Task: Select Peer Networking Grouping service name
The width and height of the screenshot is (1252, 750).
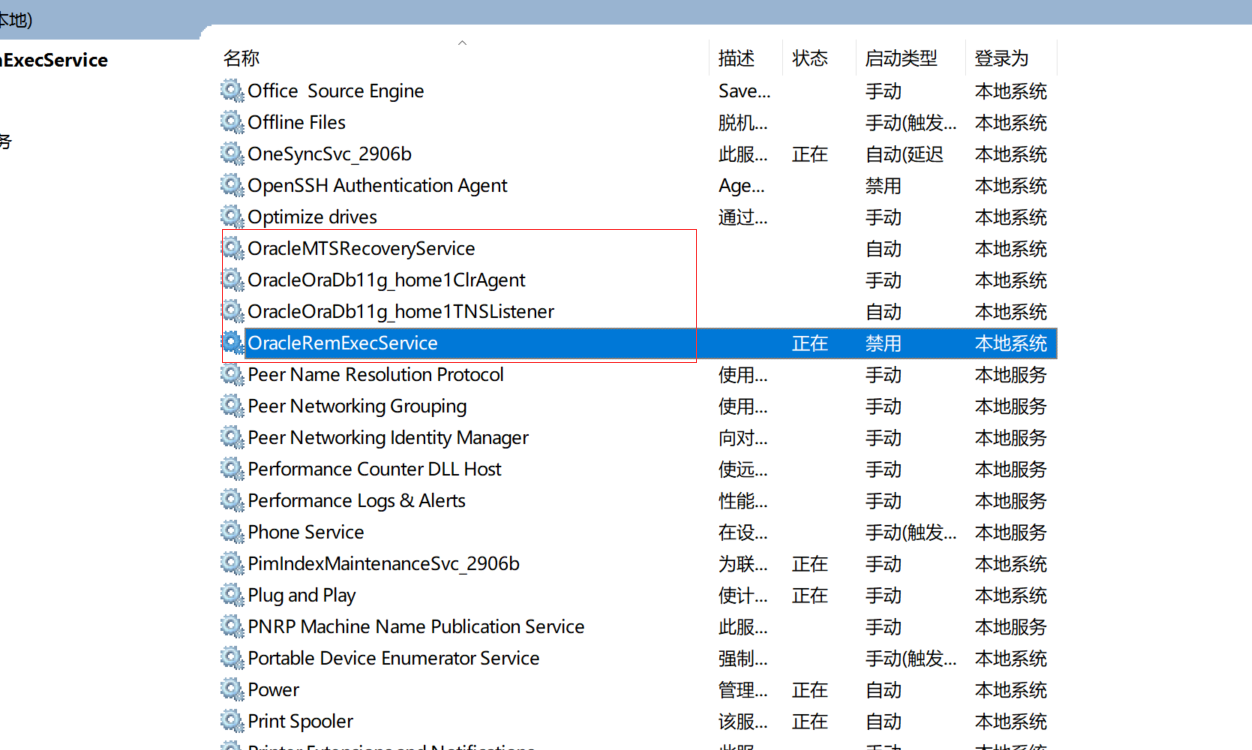Action: [358, 406]
